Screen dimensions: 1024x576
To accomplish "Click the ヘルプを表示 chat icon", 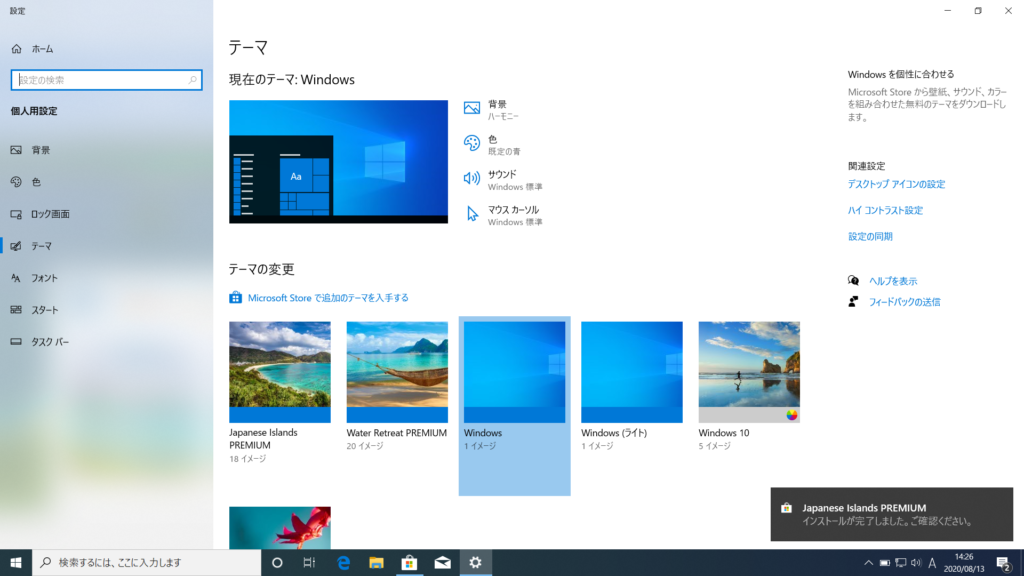I will 854,281.
